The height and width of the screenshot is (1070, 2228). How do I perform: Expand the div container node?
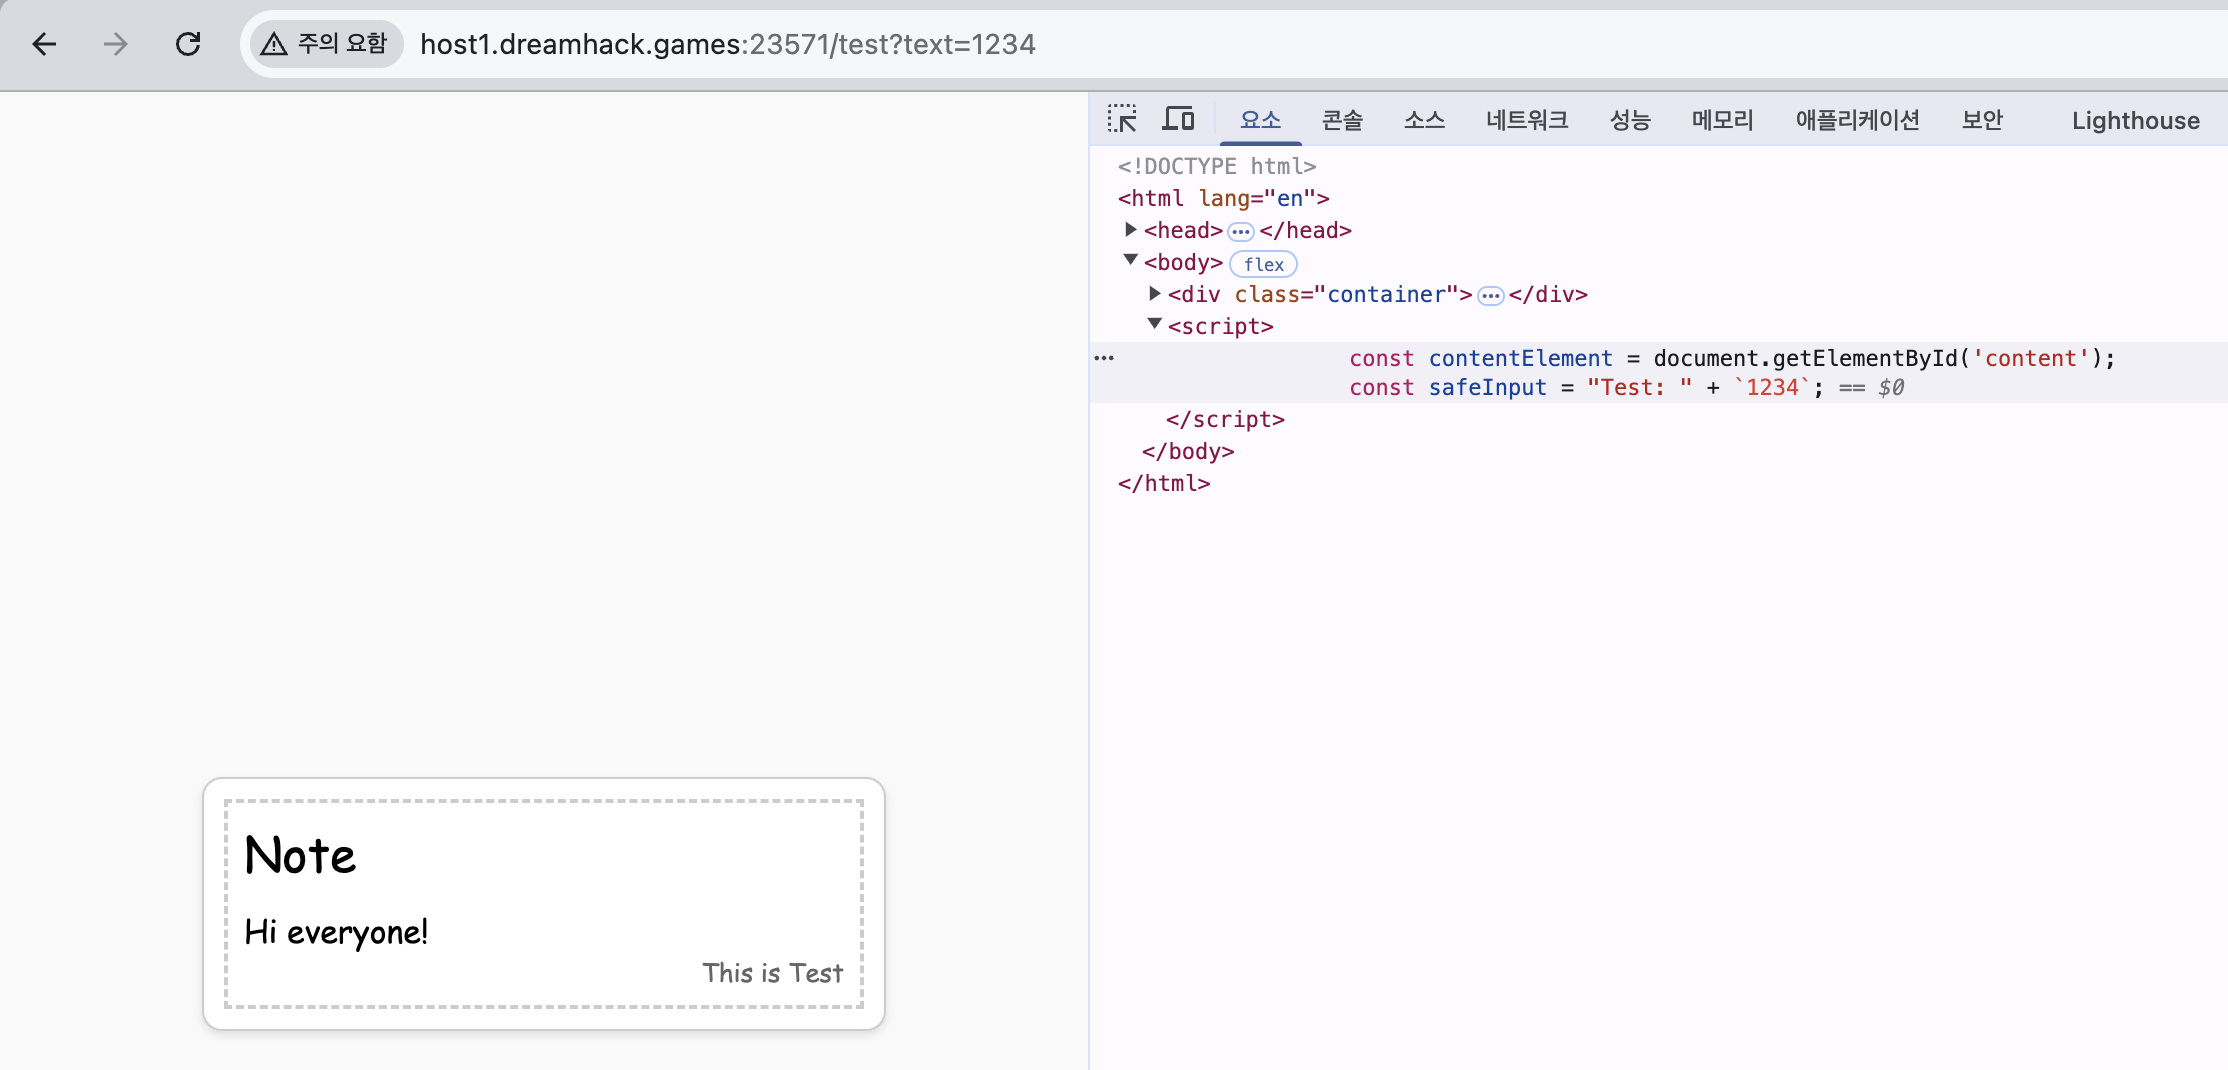(1154, 294)
